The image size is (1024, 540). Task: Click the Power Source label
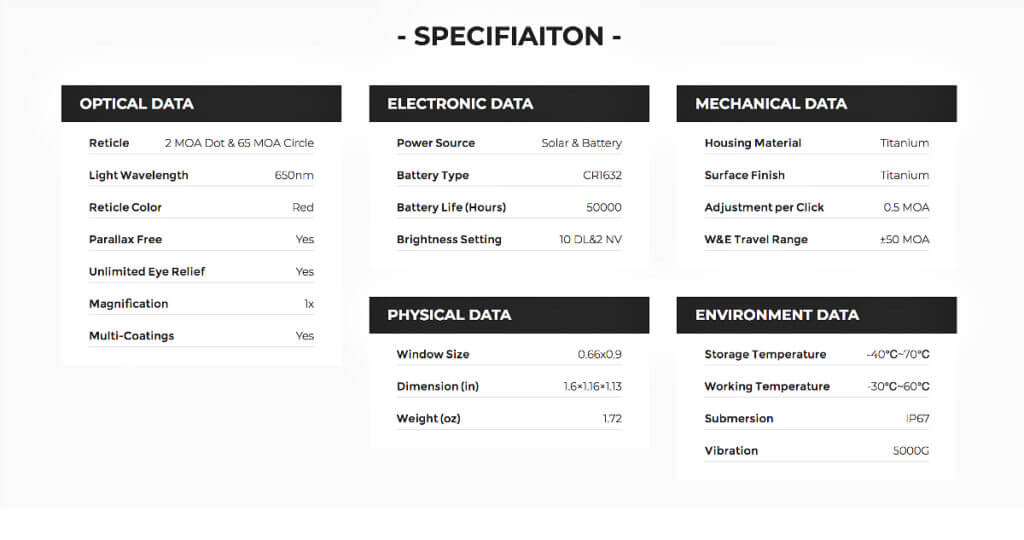click(x=436, y=143)
